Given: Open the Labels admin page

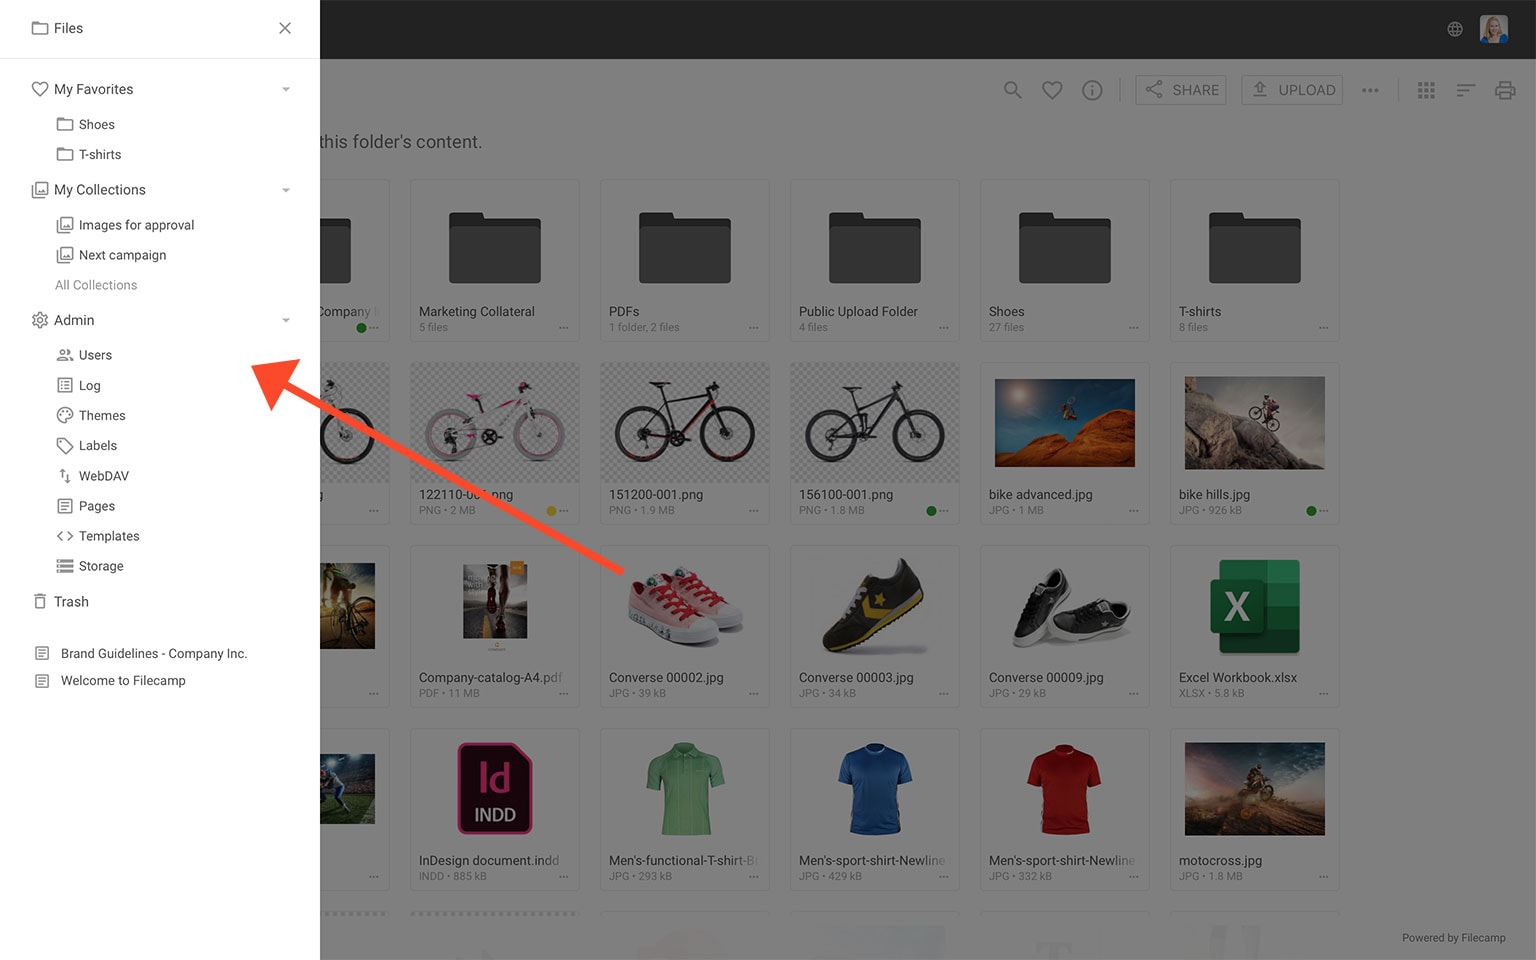Looking at the screenshot, I should (x=98, y=445).
